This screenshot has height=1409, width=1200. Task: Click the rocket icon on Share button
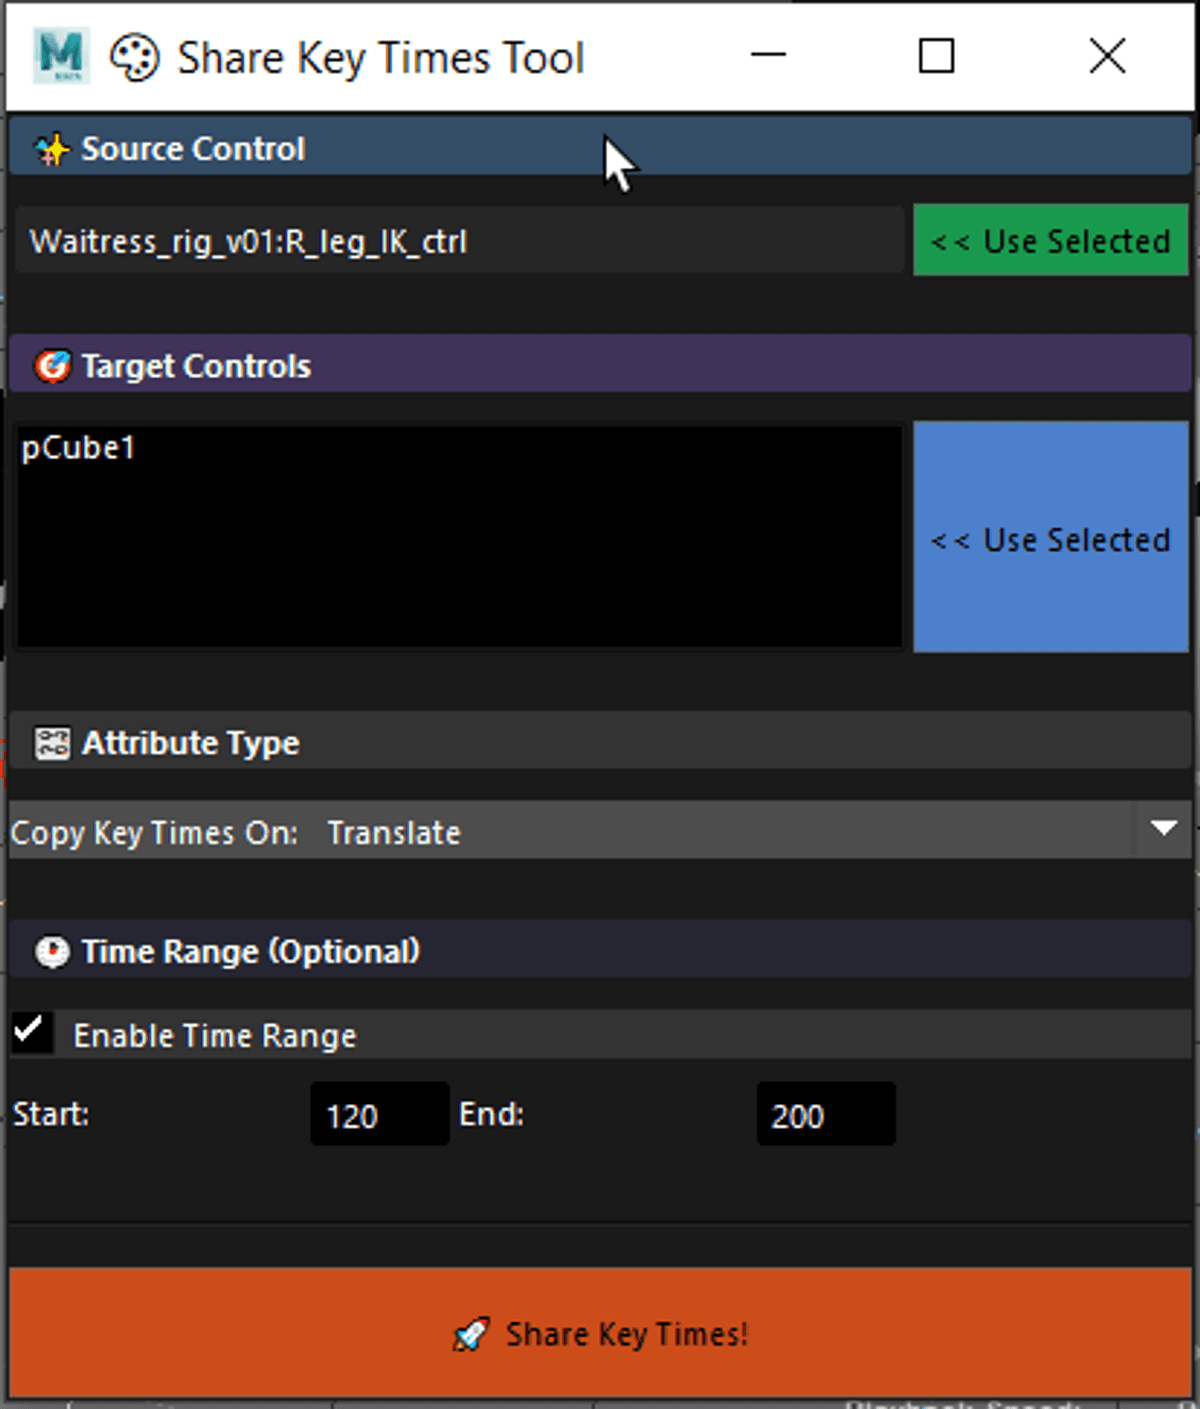tap(471, 1334)
